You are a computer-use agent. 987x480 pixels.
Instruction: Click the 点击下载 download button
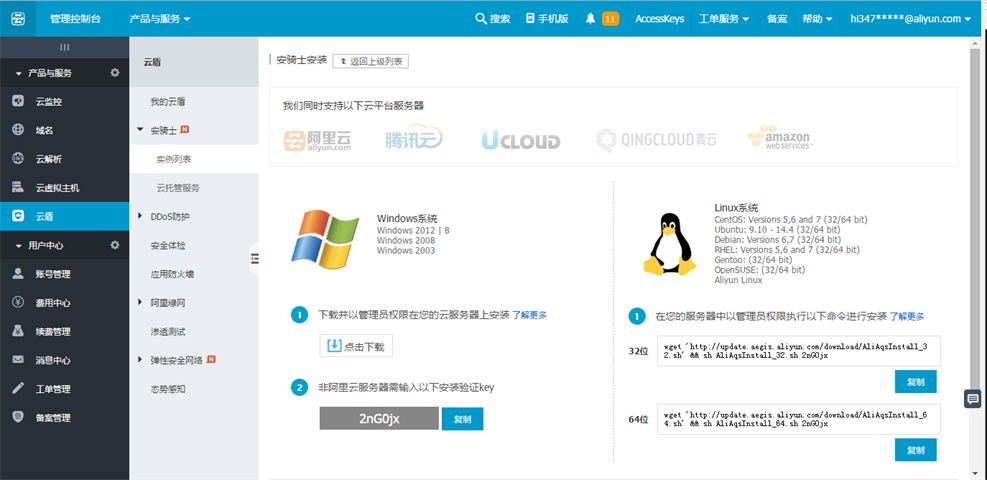355,346
